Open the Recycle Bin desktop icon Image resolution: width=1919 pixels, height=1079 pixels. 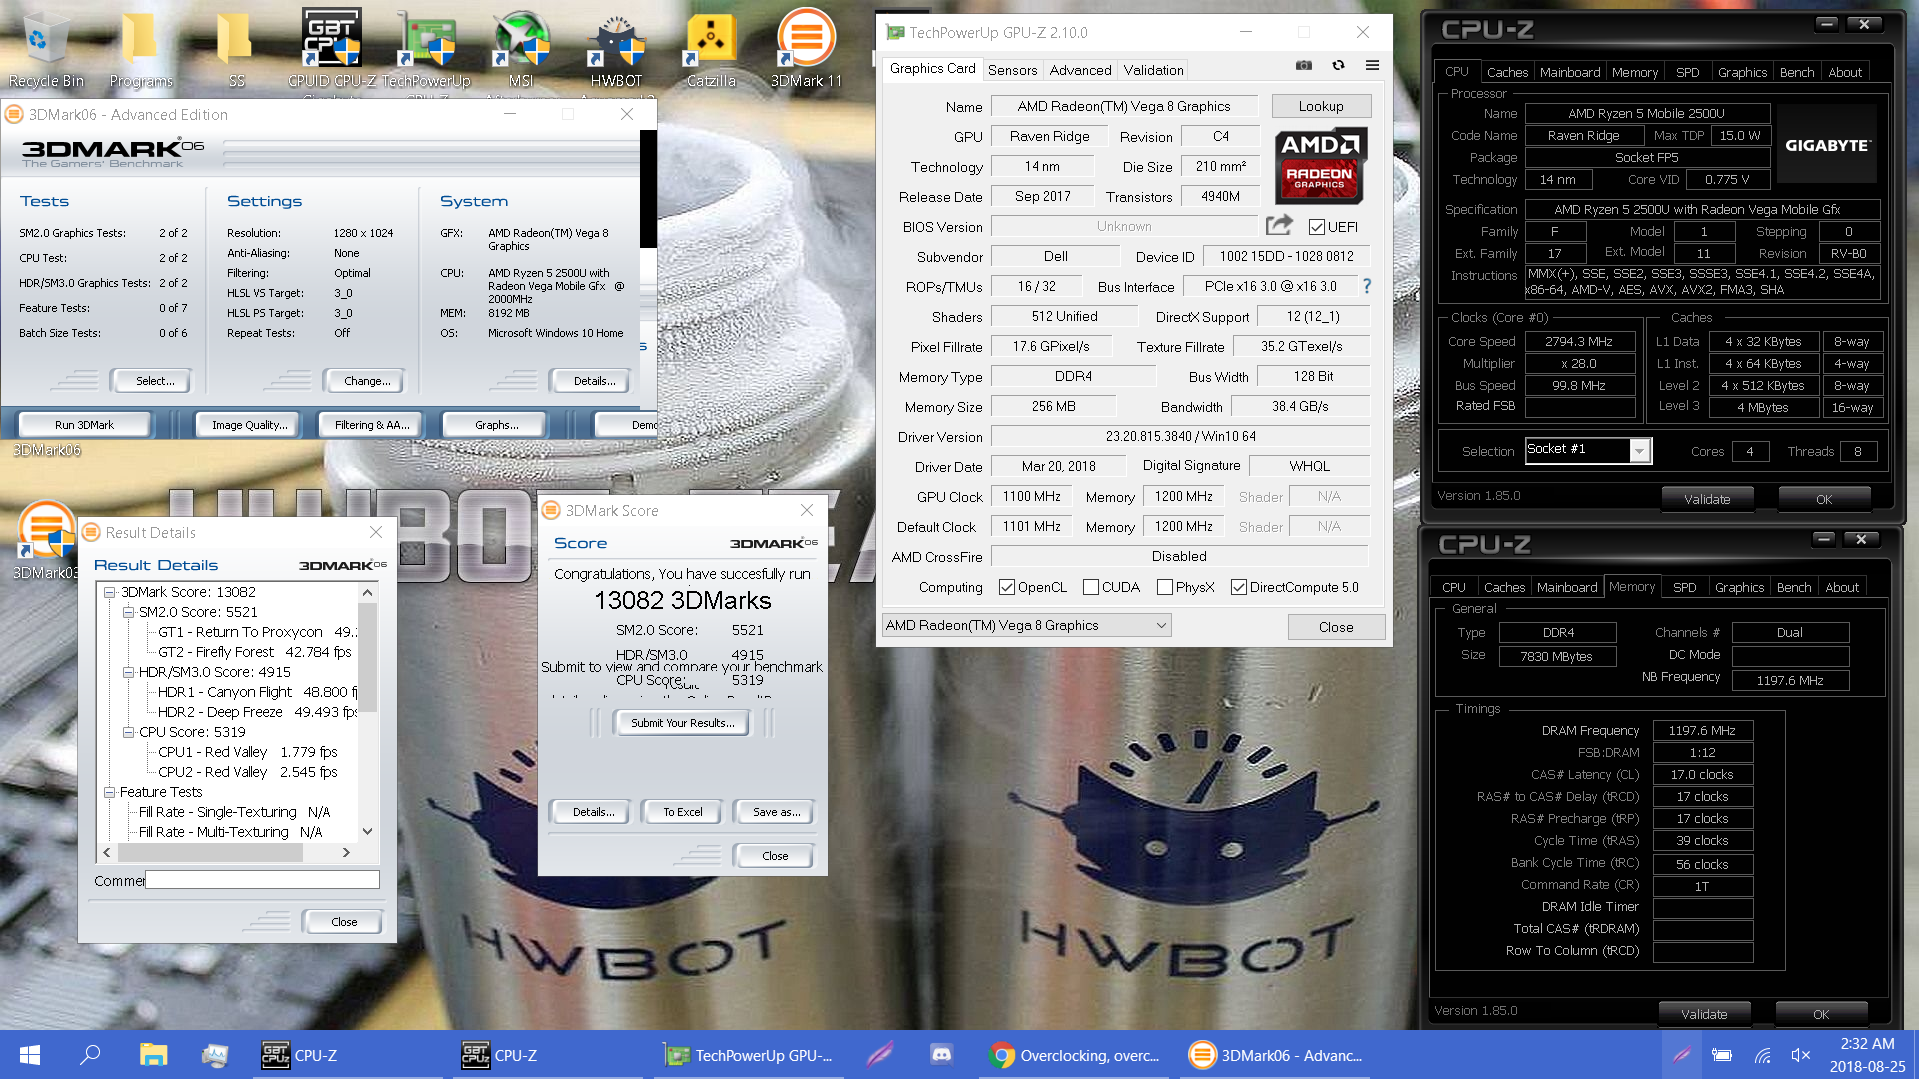click(45, 50)
